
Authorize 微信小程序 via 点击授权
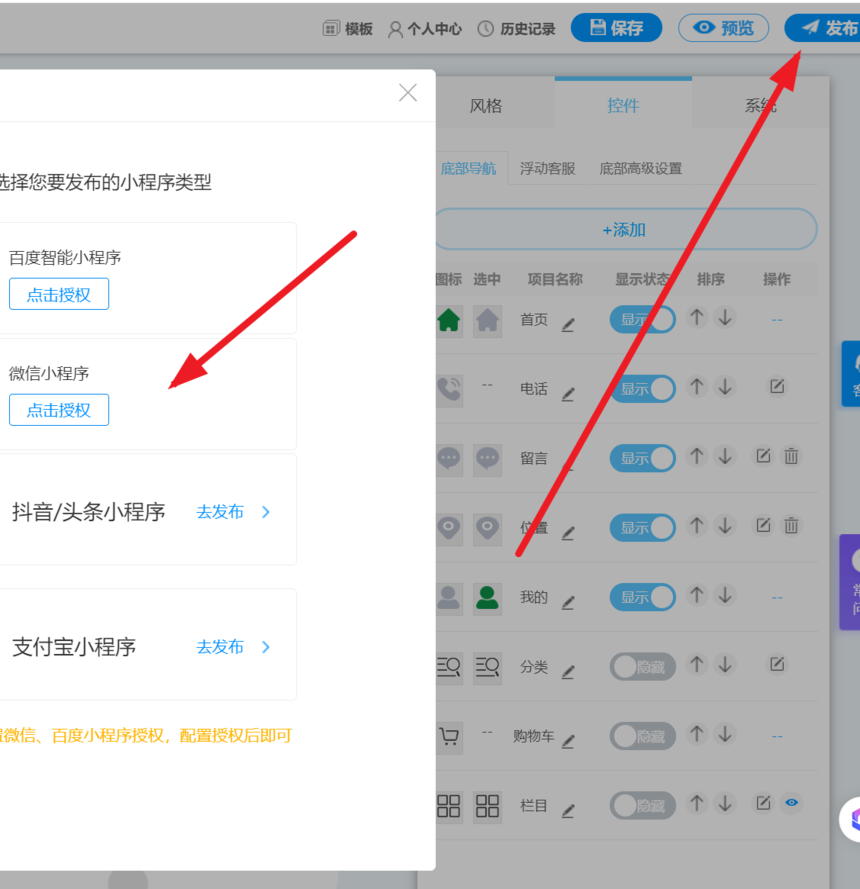[59, 410]
